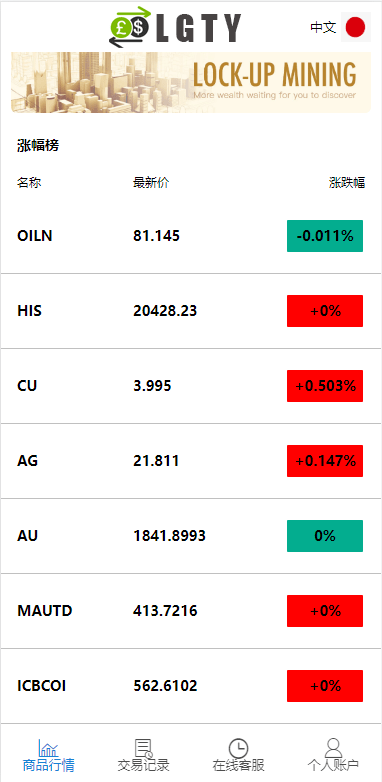Open the AG silver quote
The height and width of the screenshot is (782, 382).
(x=191, y=461)
